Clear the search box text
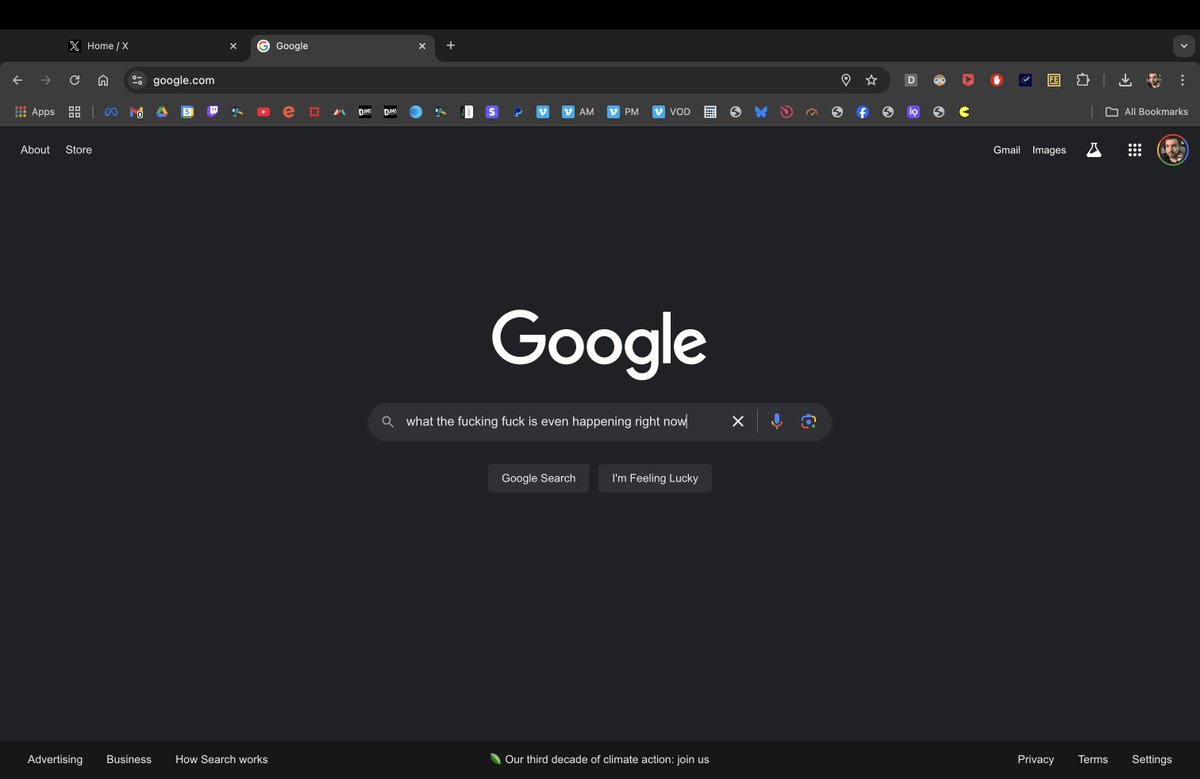The width and height of the screenshot is (1200, 779). 738,422
